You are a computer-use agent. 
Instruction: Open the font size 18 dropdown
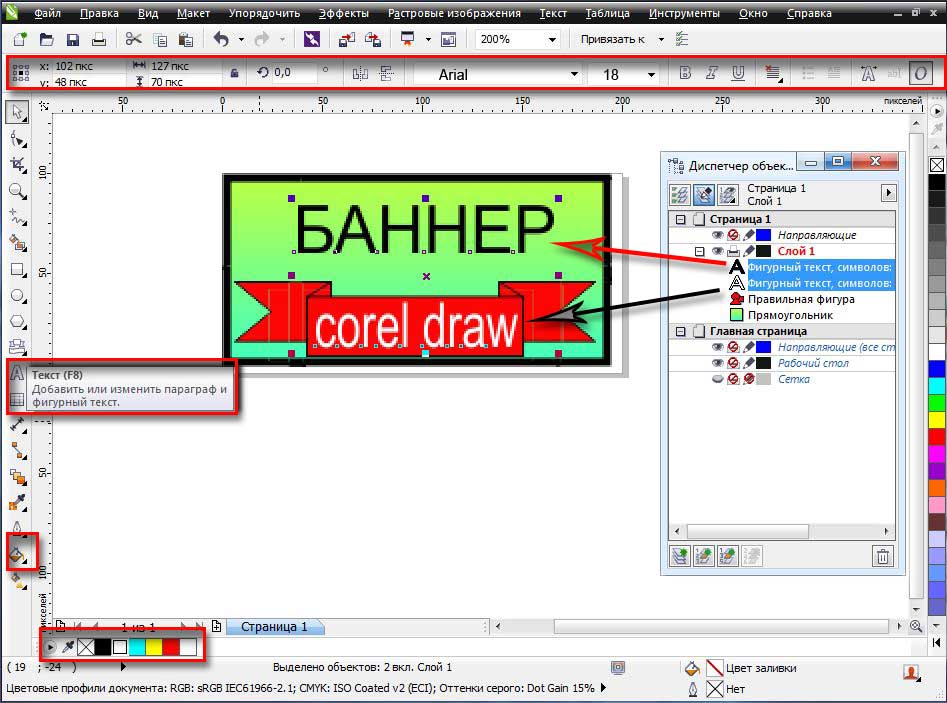tap(651, 74)
